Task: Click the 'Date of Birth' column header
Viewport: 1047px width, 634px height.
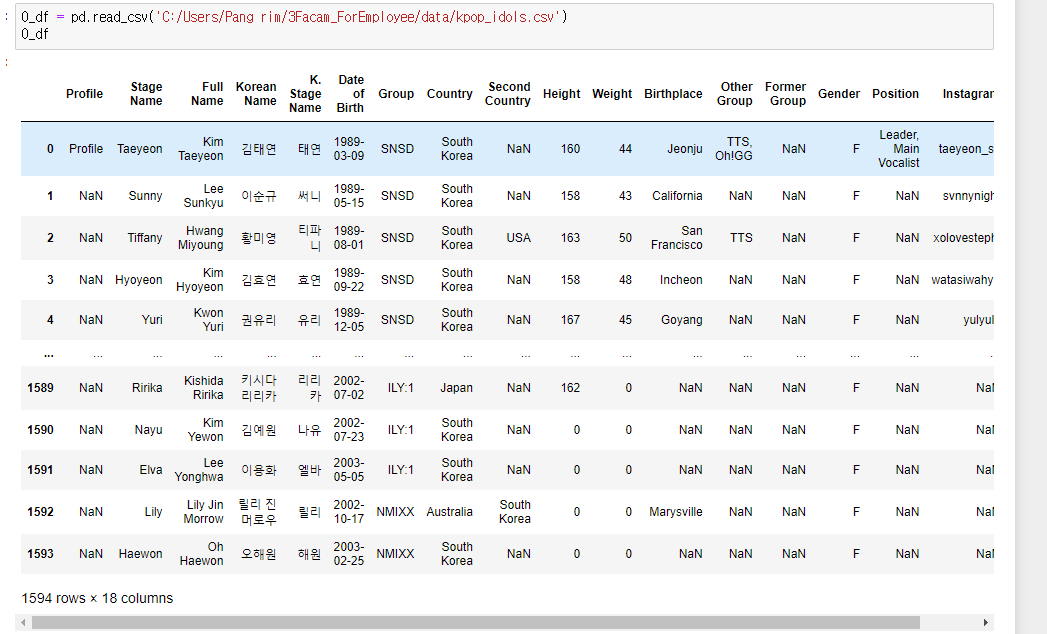Action: point(351,94)
